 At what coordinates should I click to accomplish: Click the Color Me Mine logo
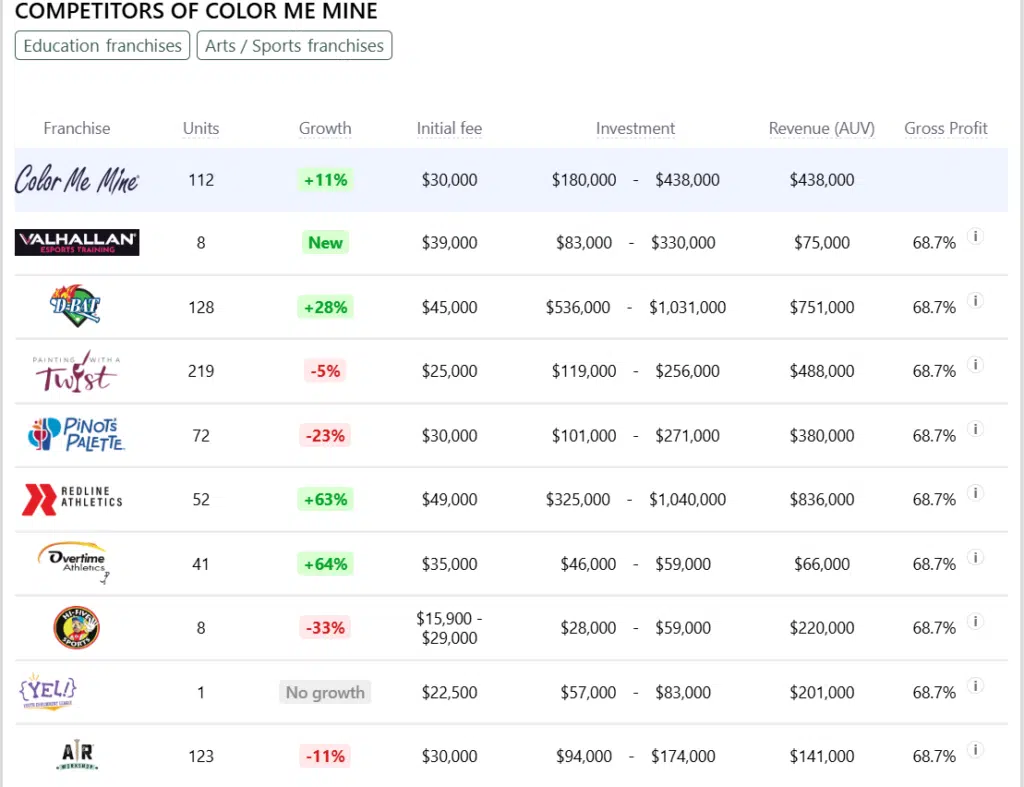pyautogui.click(x=77, y=180)
